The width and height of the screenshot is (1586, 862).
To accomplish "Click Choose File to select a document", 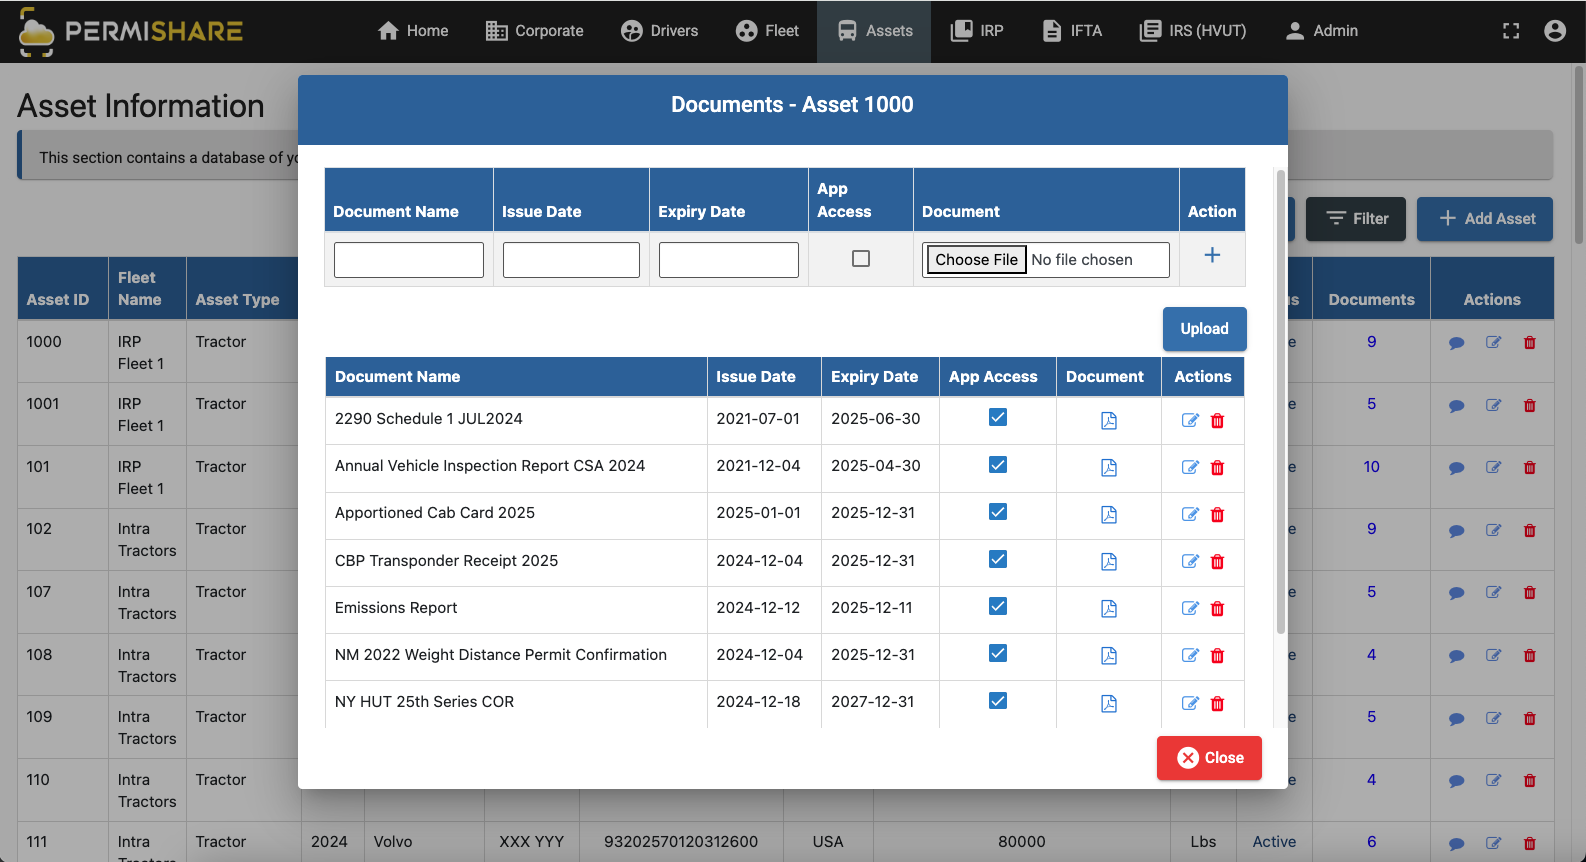I will pyautogui.click(x=976, y=260).
